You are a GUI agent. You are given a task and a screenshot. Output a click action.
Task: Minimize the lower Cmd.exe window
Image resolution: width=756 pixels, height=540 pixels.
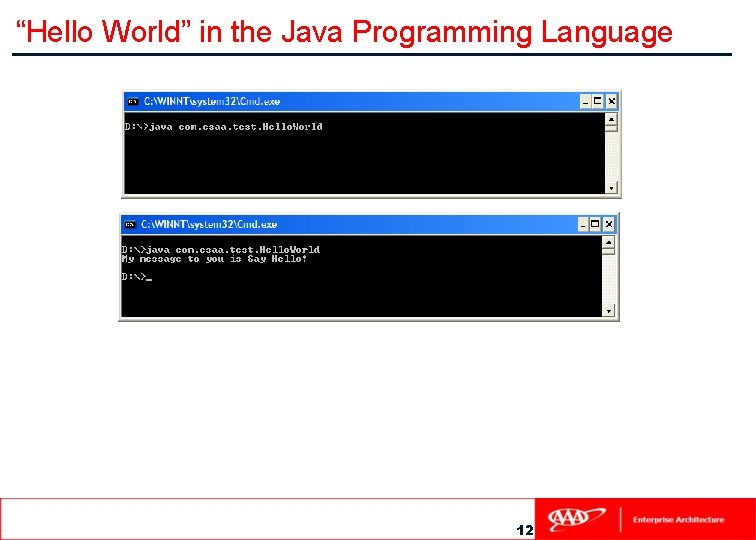[582, 225]
